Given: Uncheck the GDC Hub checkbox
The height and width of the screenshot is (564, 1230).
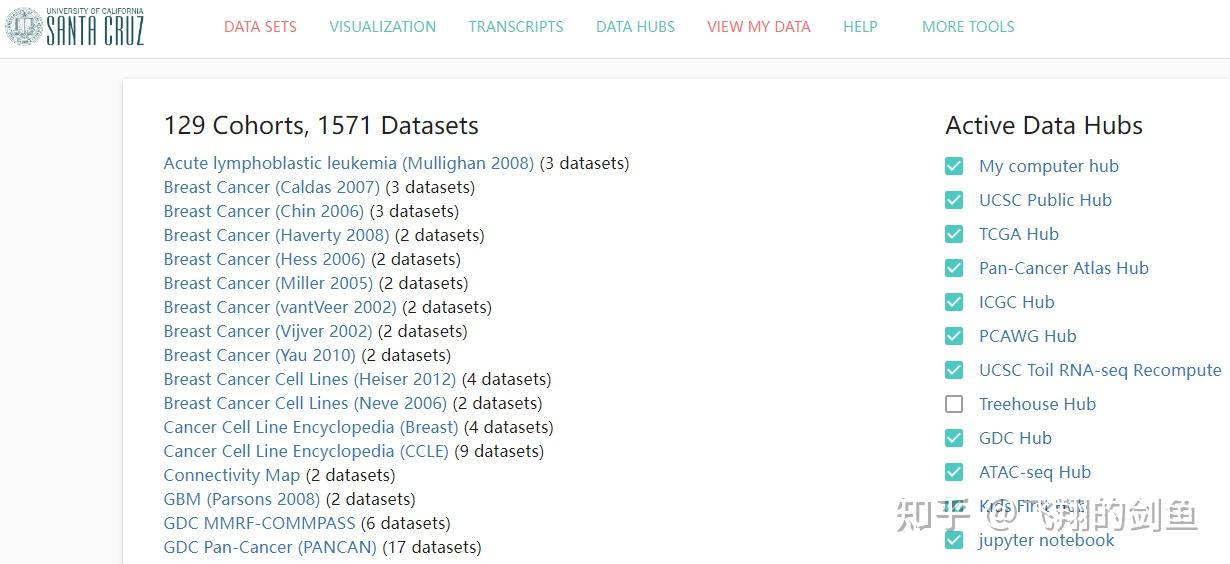Looking at the screenshot, I should coord(954,438).
